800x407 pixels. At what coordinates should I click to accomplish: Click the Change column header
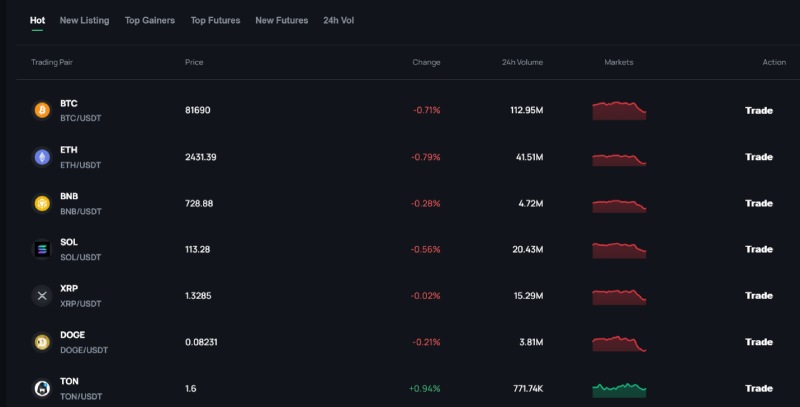(426, 62)
